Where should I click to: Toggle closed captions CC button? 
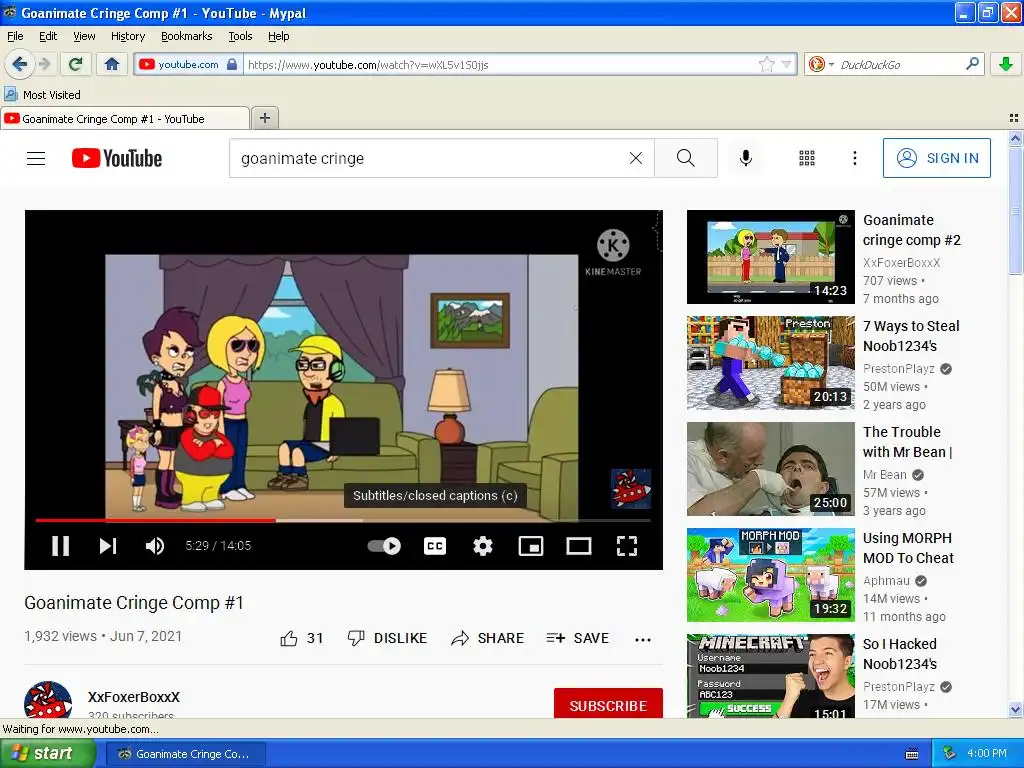[435, 546]
